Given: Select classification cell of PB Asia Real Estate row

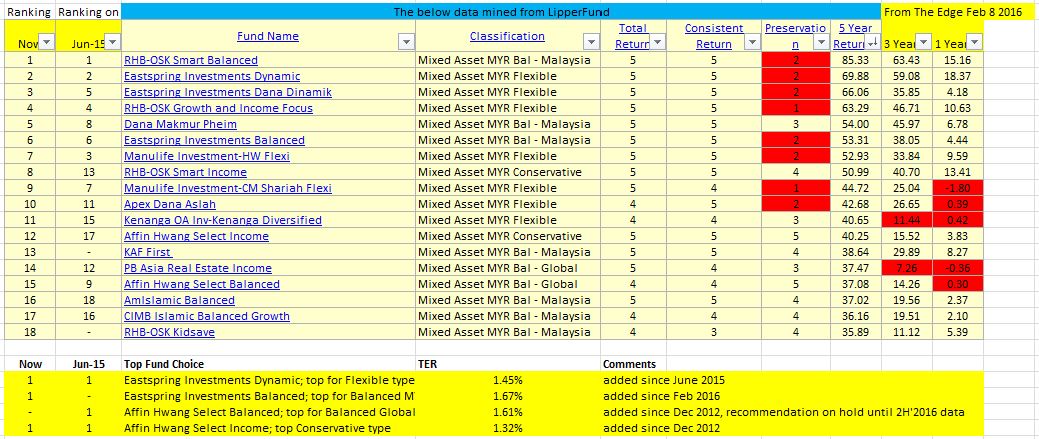Looking at the screenshot, I should (508, 268).
